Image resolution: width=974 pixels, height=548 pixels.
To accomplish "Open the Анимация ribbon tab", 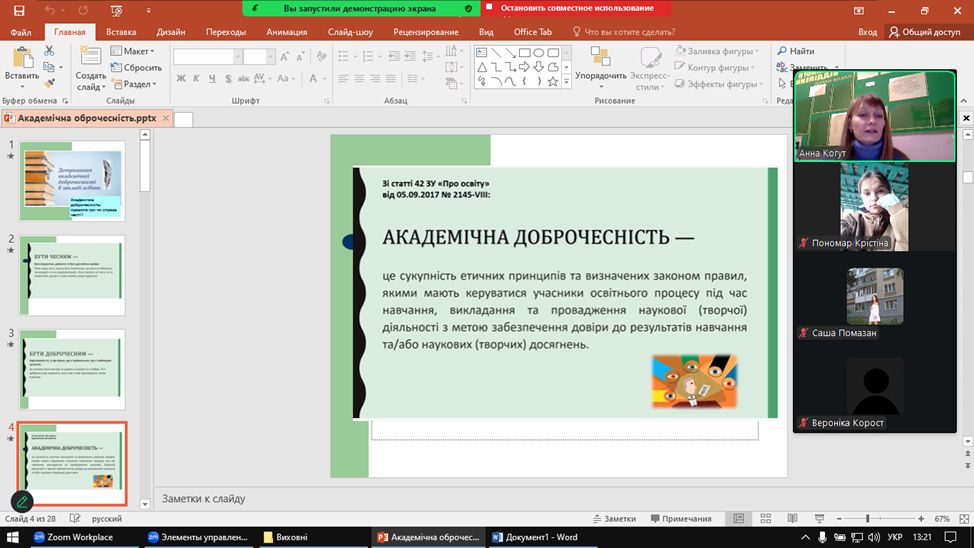I will pos(287,32).
